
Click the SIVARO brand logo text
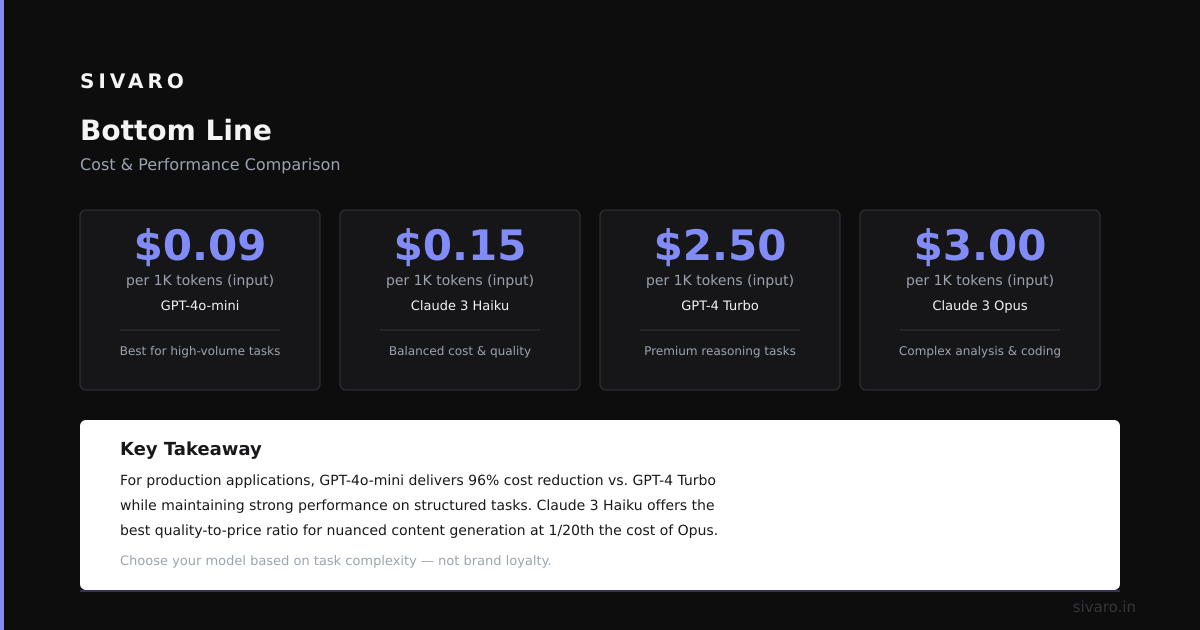[132, 81]
